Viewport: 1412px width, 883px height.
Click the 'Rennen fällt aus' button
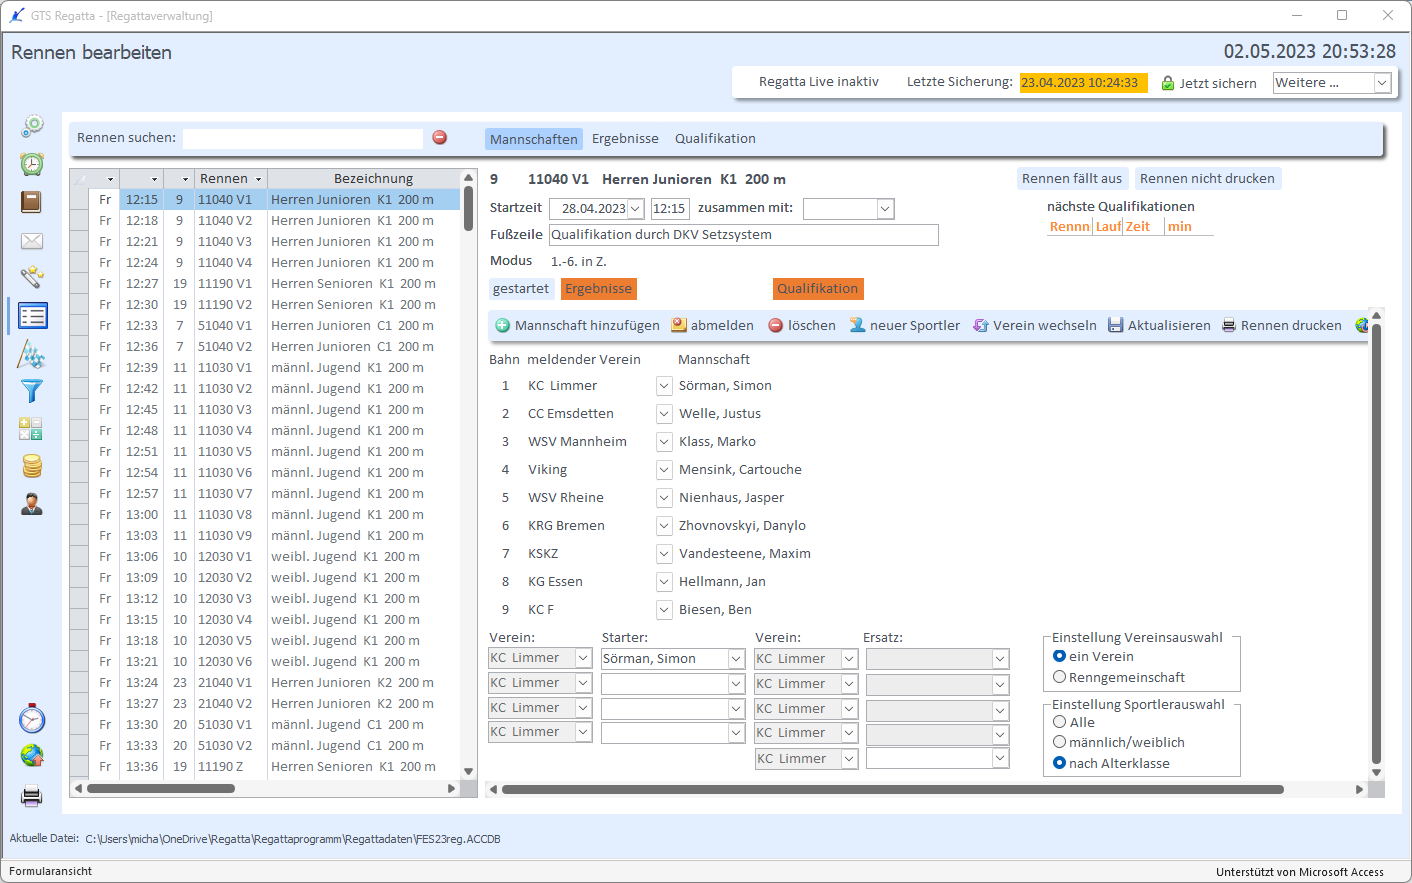[x=1072, y=178]
